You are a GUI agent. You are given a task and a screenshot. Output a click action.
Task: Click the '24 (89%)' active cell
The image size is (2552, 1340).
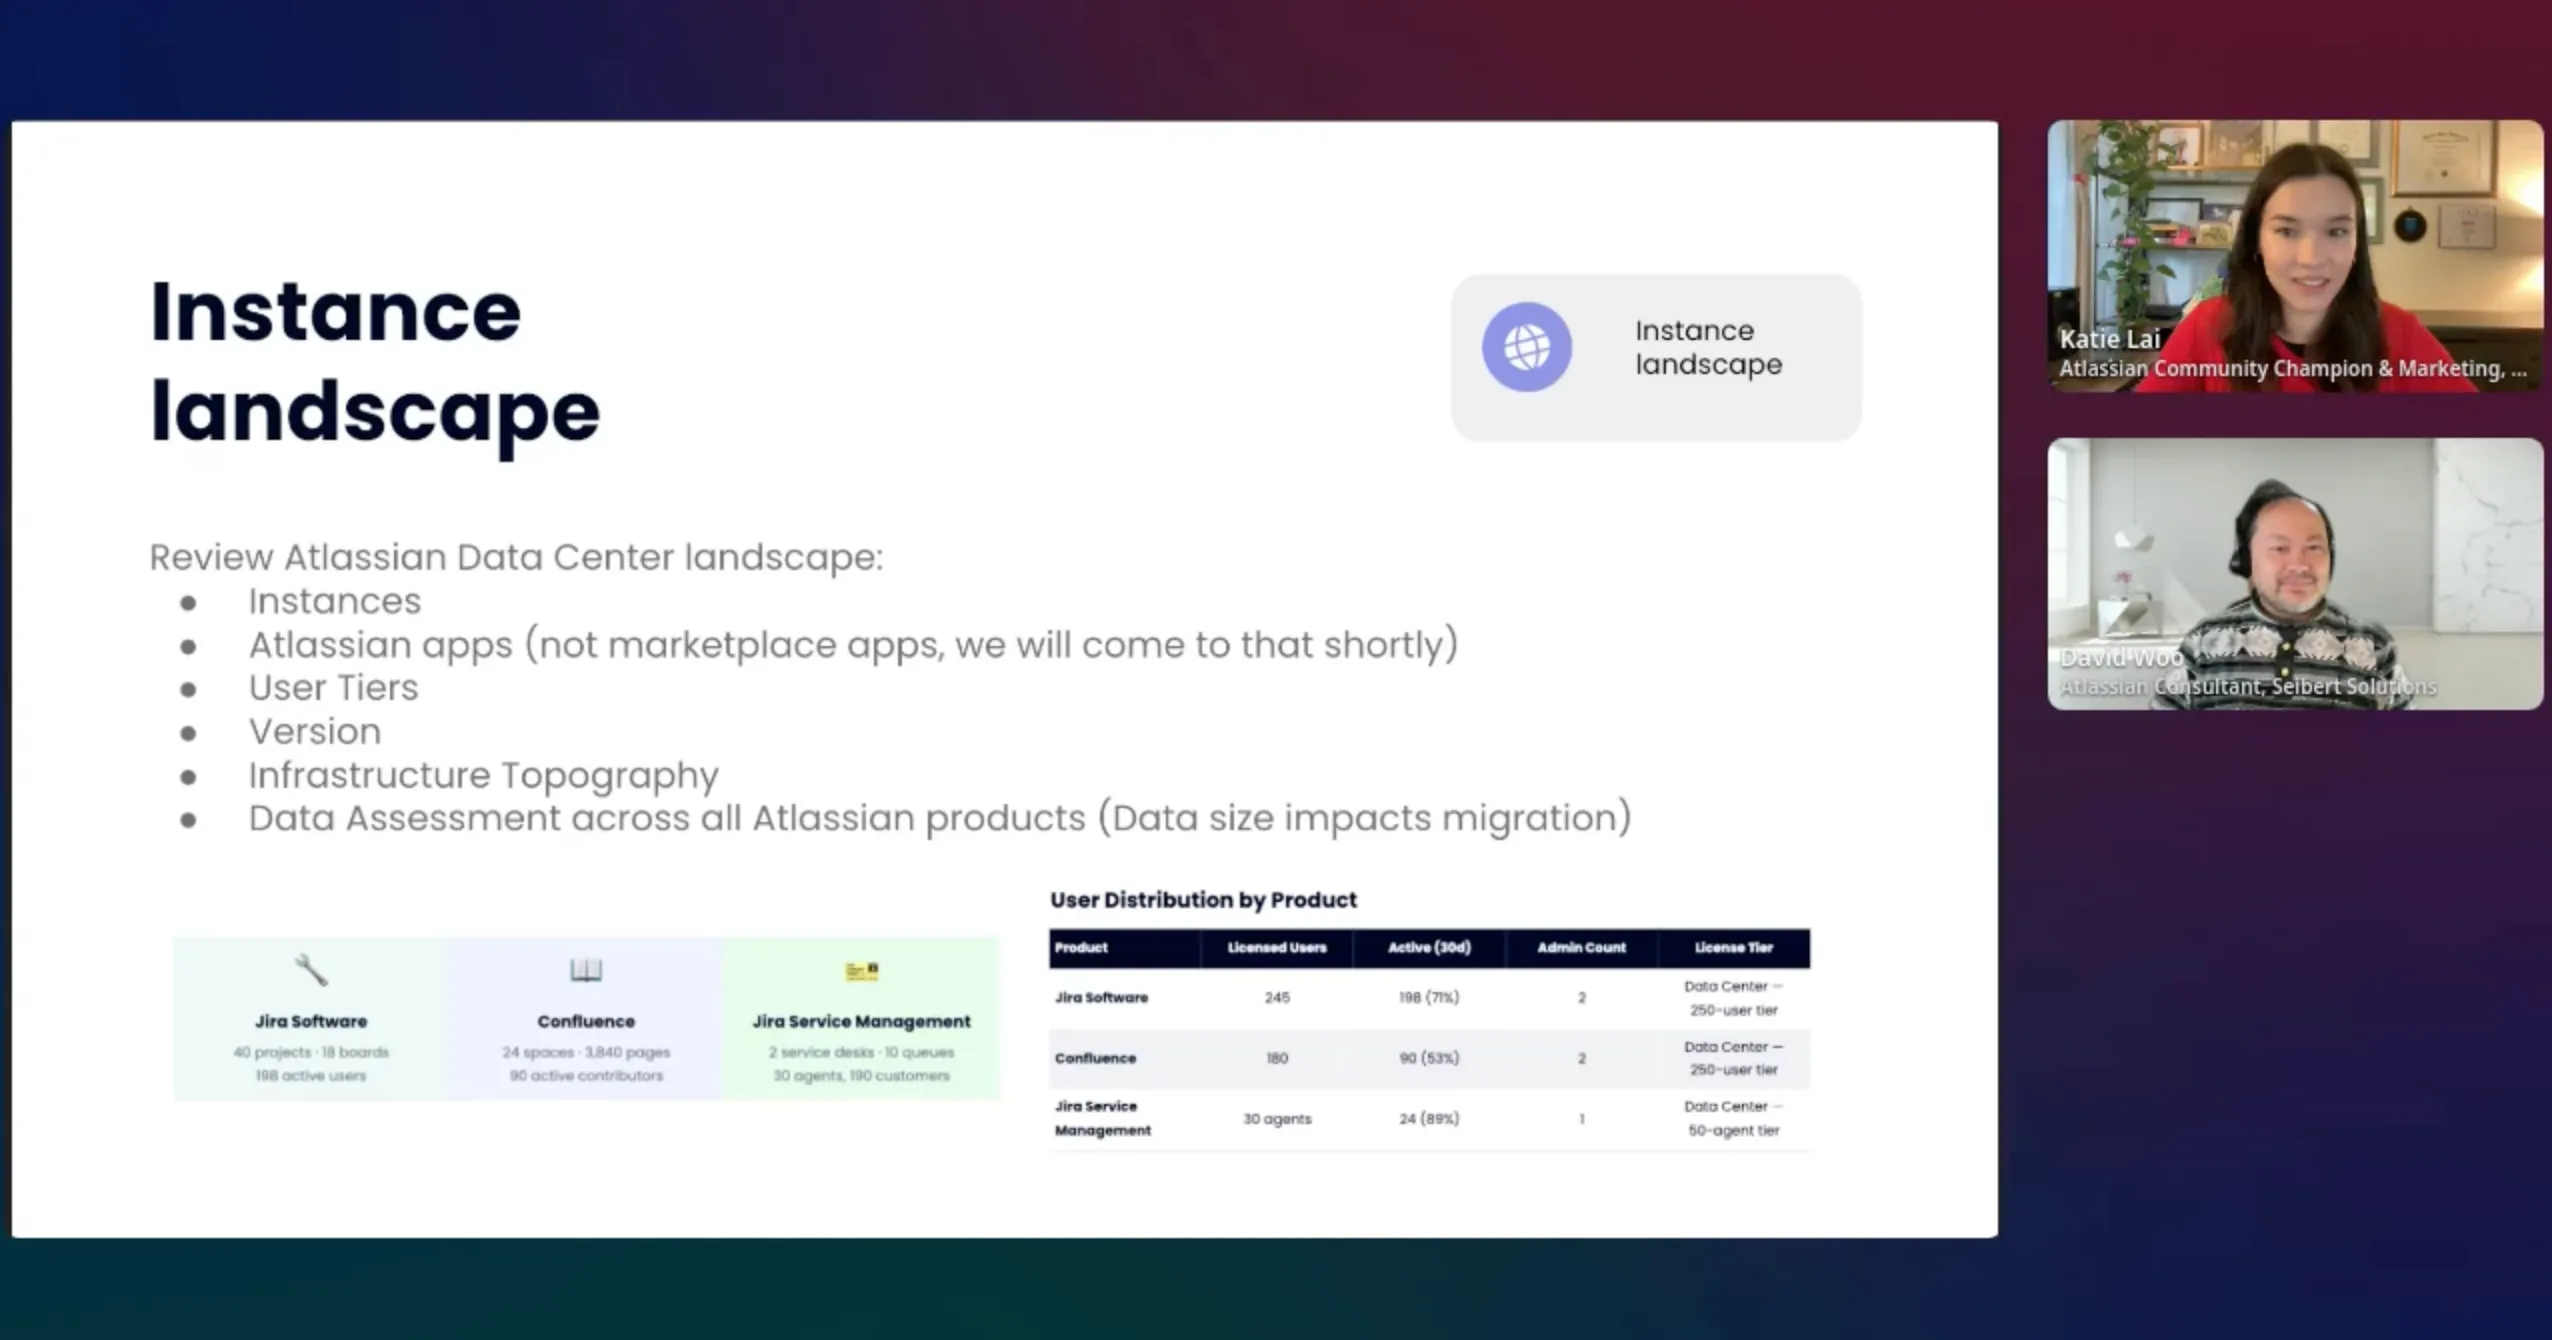tap(1429, 1119)
